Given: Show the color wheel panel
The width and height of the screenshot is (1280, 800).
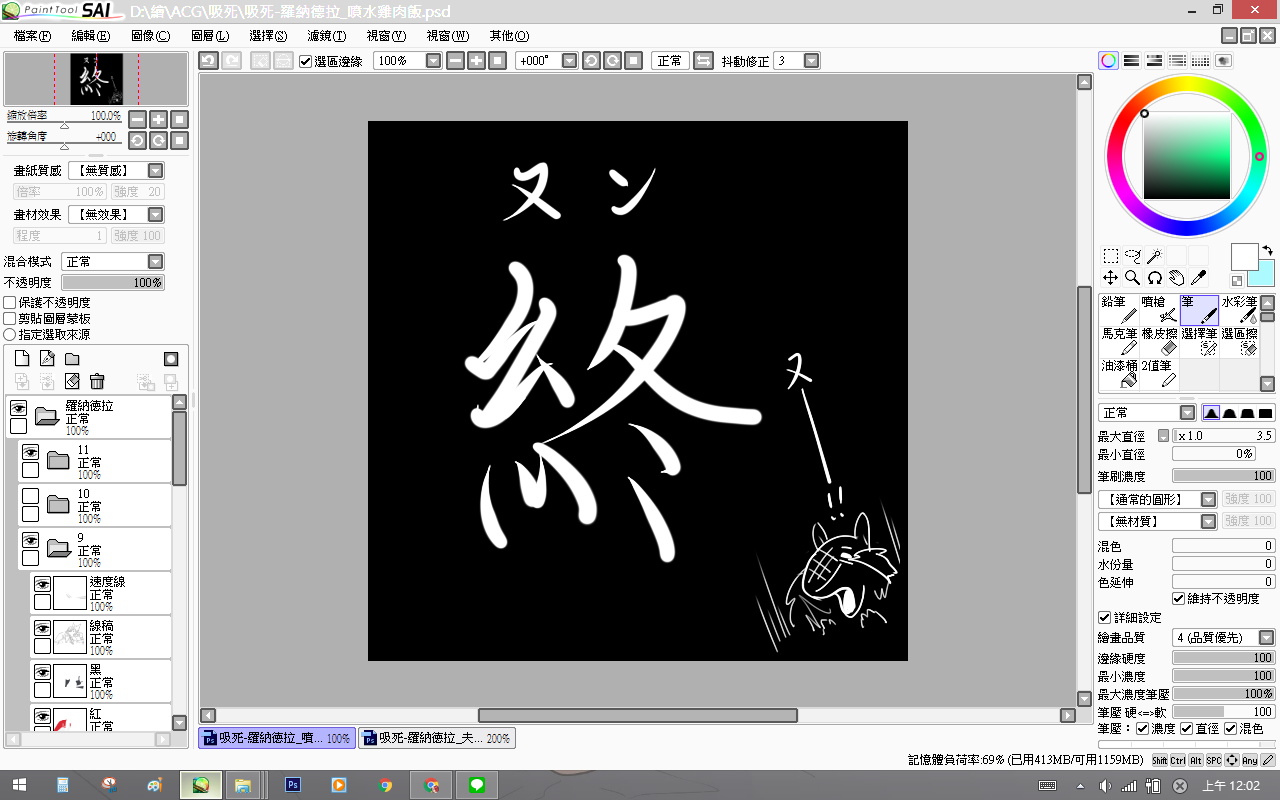Looking at the screenshot, I should coord(1109,61).
